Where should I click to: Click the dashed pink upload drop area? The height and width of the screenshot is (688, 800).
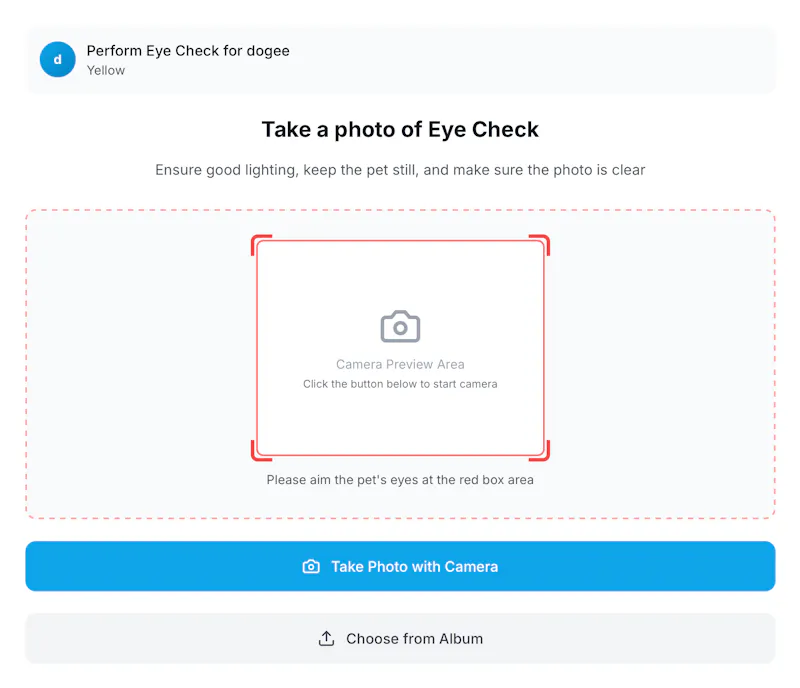(401, 364)
